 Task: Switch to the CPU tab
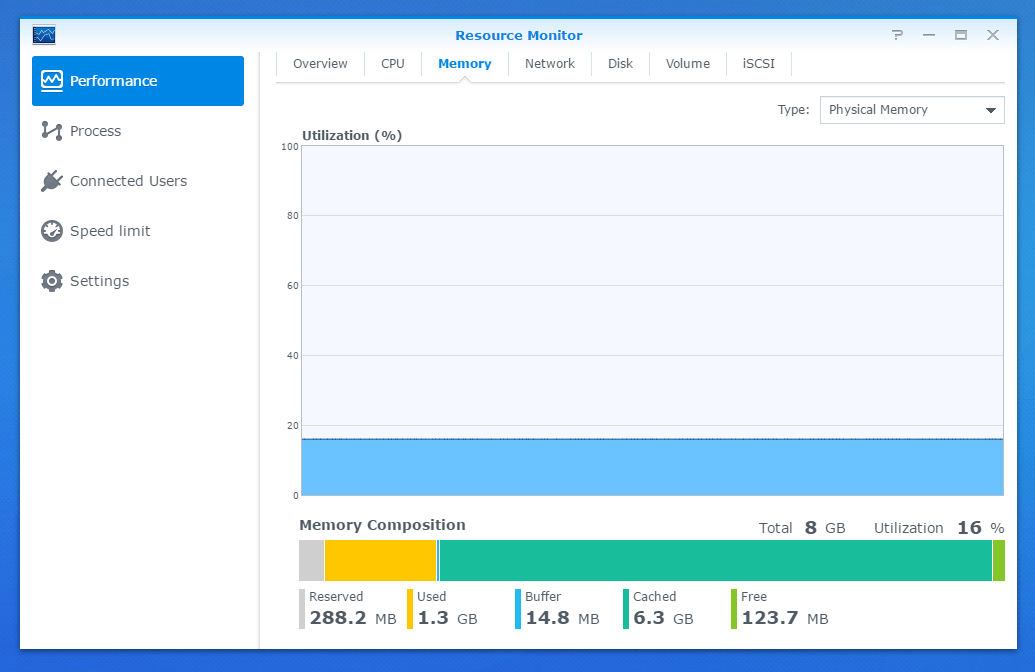click(x=393, y=64)
